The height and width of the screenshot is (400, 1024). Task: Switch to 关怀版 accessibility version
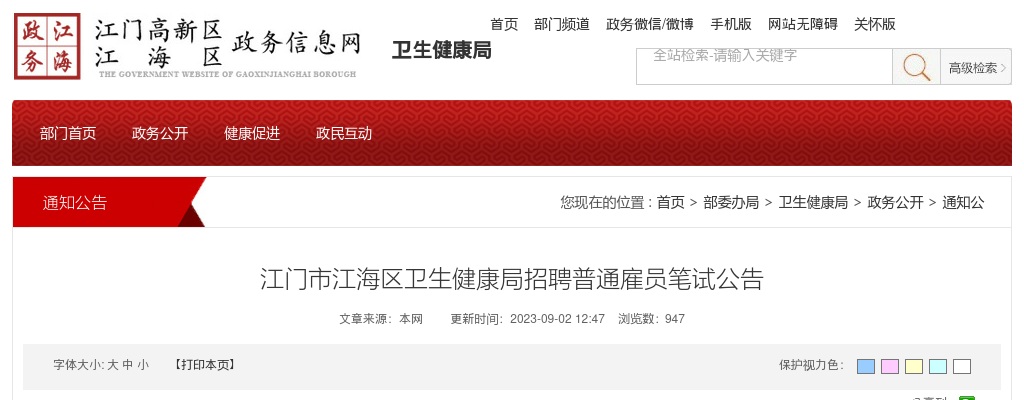[x=875, y=24]
